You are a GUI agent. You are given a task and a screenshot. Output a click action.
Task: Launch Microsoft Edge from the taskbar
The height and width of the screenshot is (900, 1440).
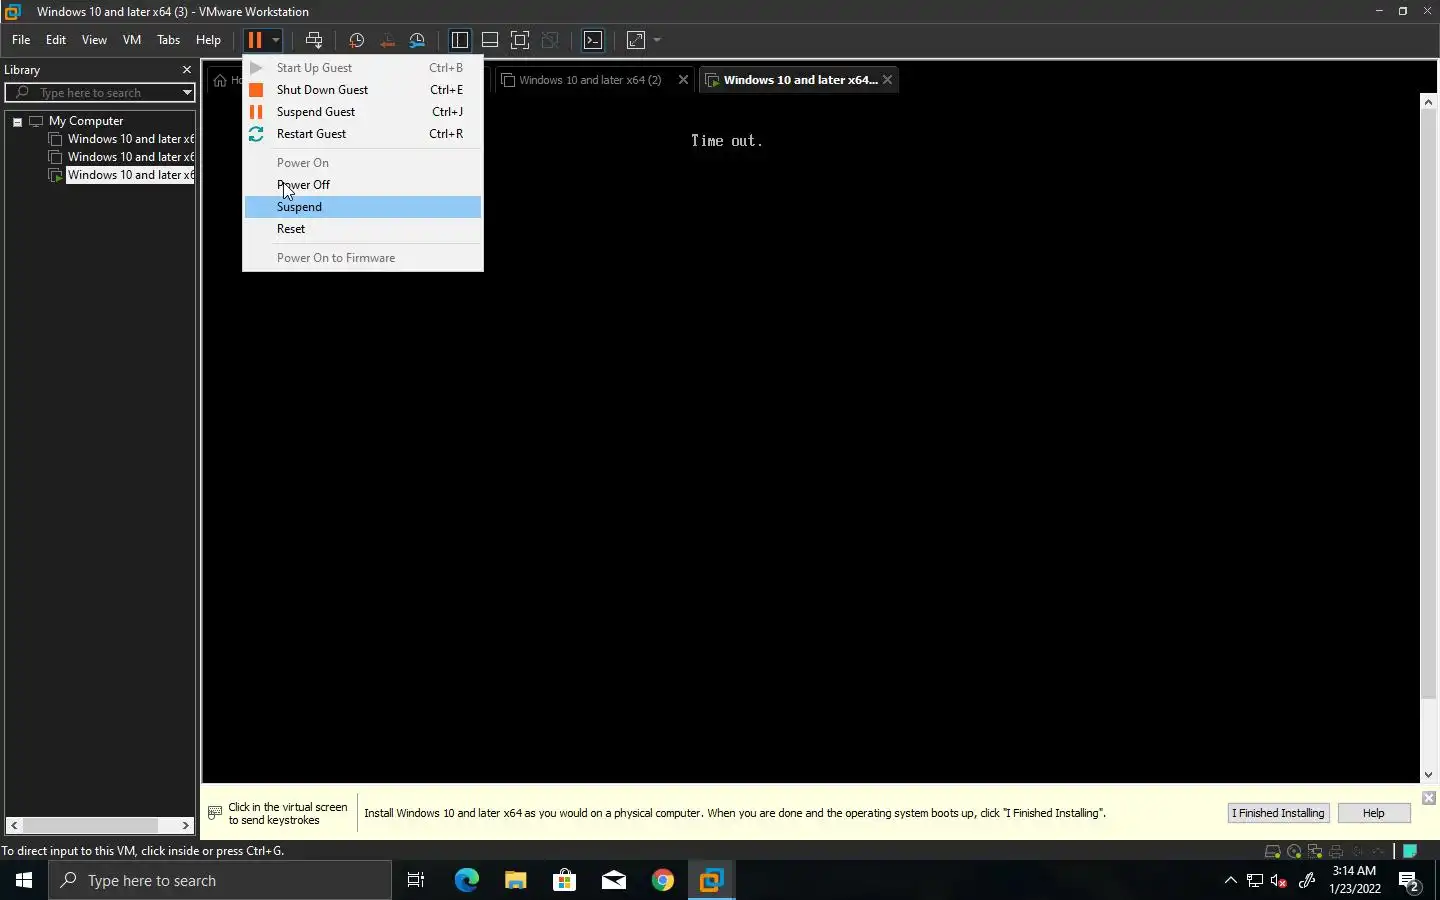(x=467, y=880)
